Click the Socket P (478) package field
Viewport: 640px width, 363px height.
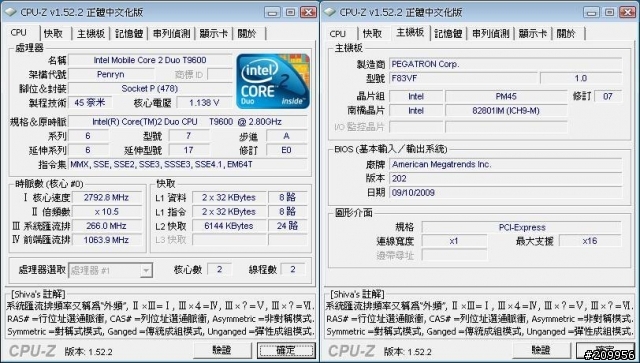150,89
